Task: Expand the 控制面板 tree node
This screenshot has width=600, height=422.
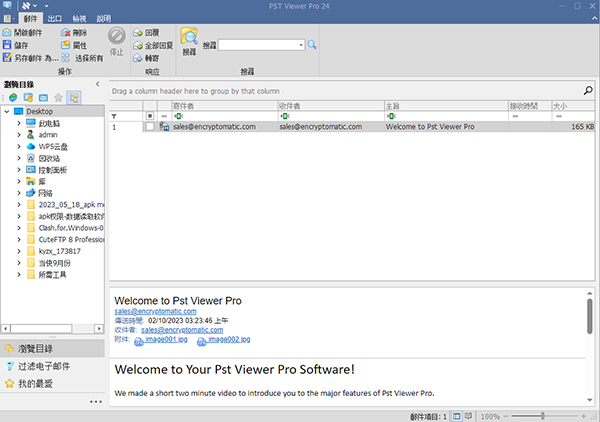Action: (x=19, y=169)
